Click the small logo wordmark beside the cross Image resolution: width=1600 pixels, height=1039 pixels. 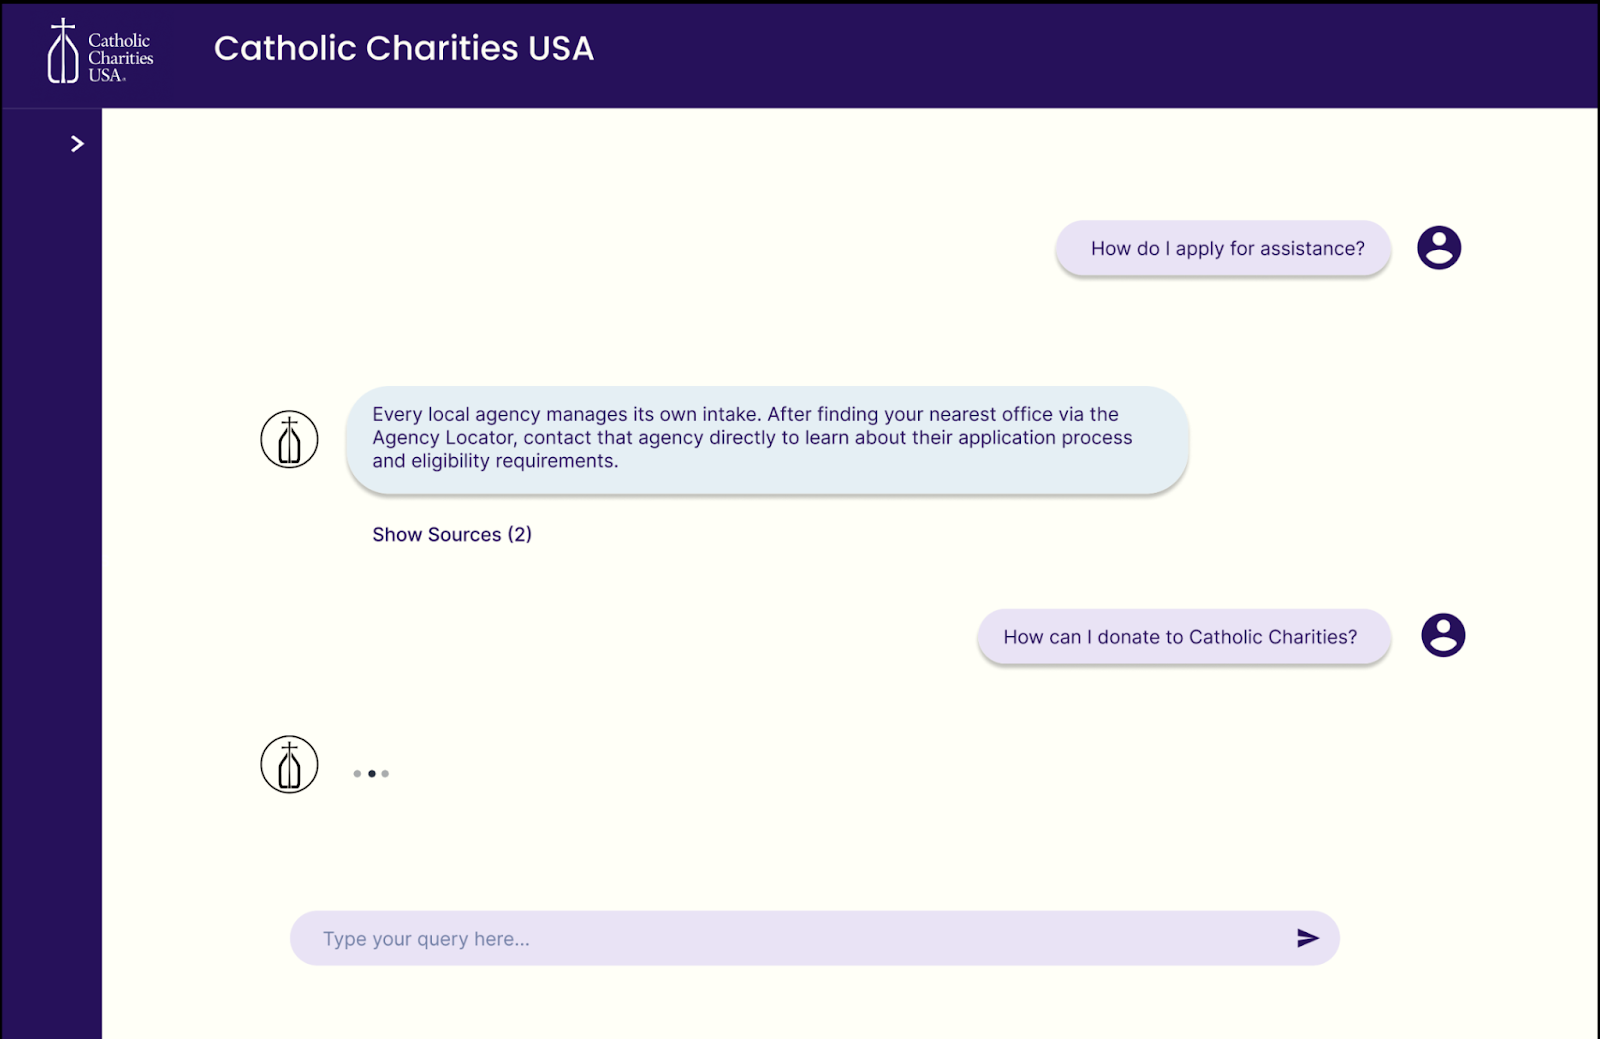click(x=120, y=57)
